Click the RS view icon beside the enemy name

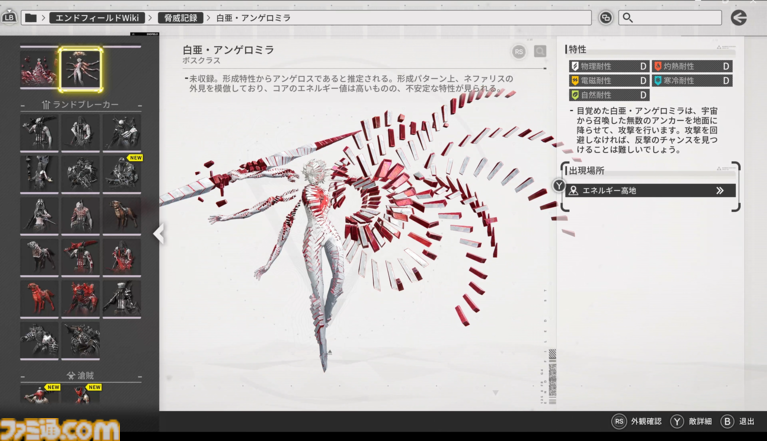click(519, 52)
